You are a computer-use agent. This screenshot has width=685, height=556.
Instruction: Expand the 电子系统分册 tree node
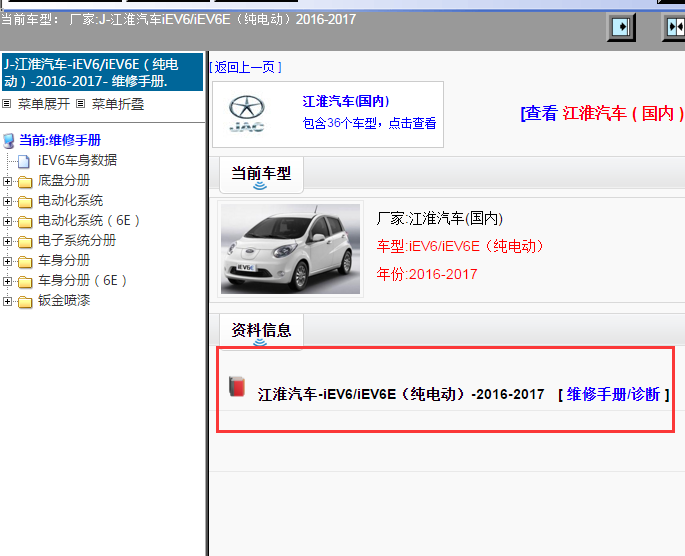tap(7, 241)
